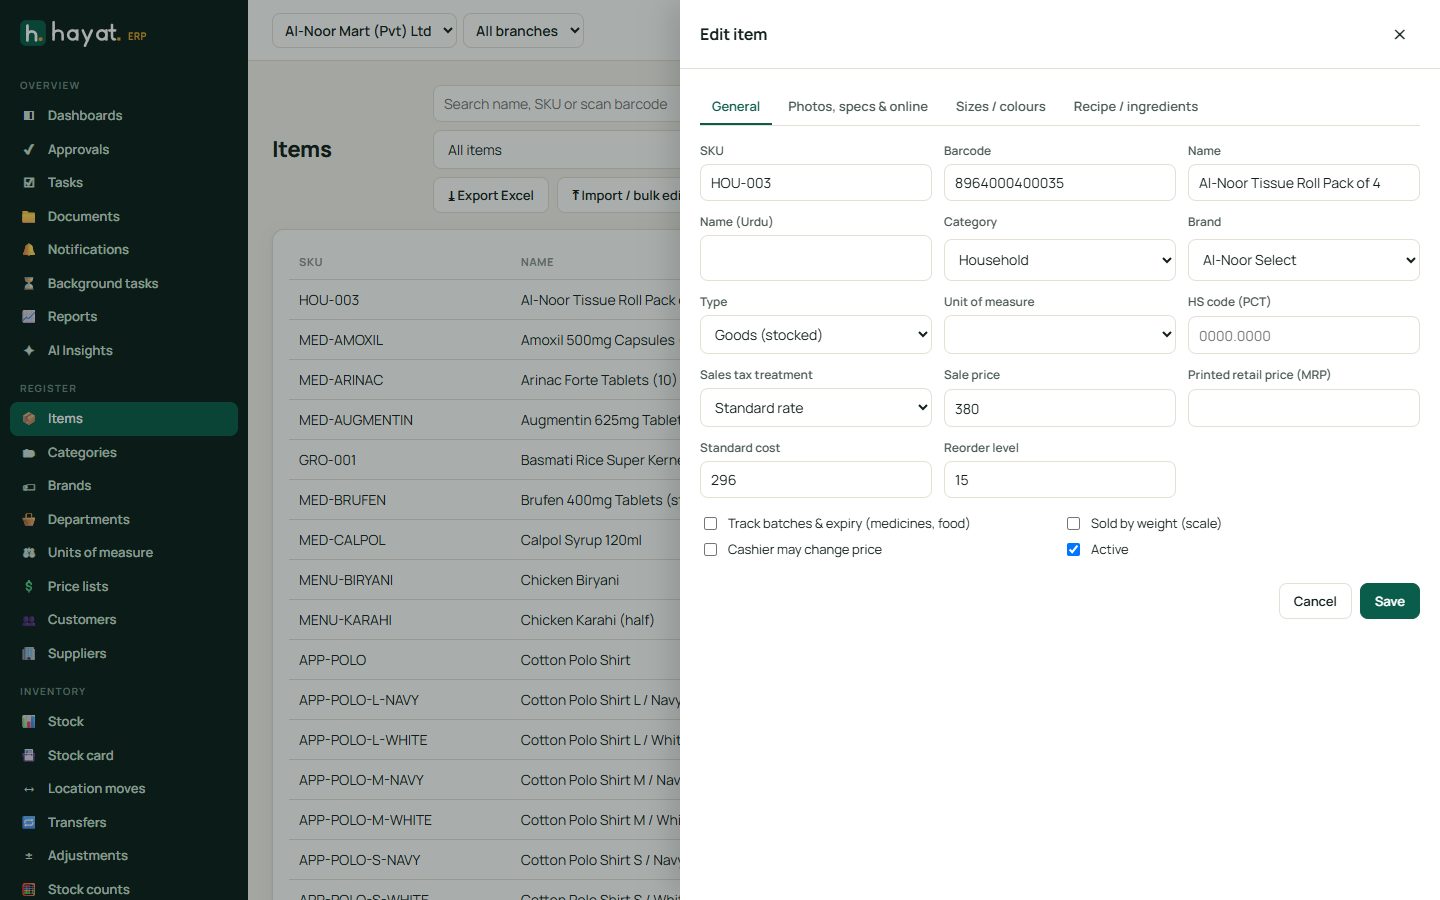Open the Recipe / ingredients tab

pyautogui.click(x=1136, y=107)
